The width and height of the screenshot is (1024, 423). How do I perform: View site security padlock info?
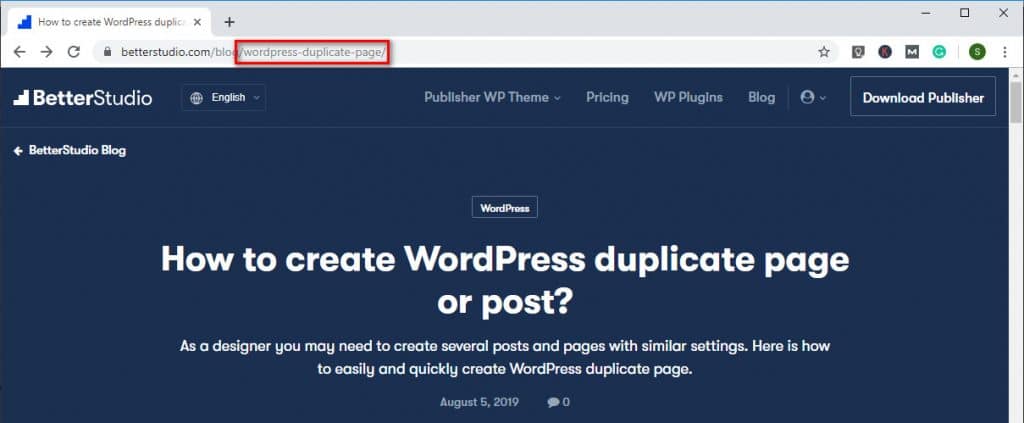[107, 52]
